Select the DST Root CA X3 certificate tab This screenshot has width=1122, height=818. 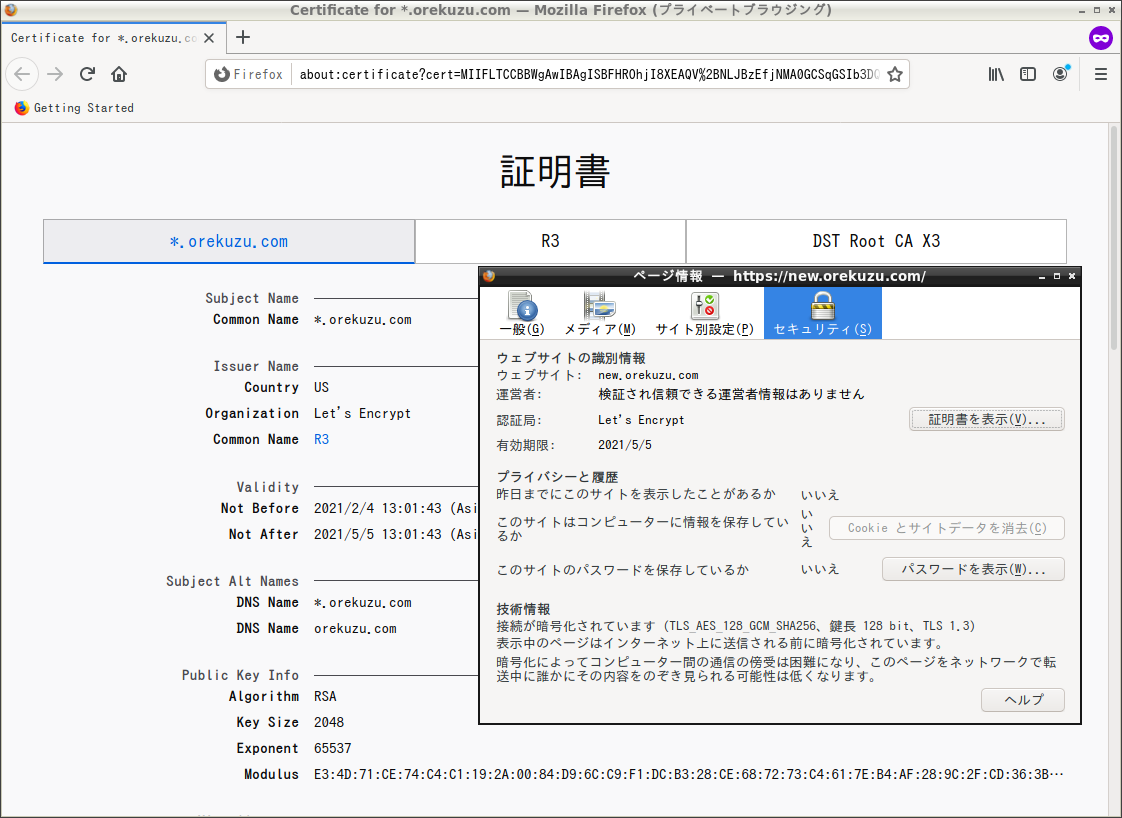(877, 241)
